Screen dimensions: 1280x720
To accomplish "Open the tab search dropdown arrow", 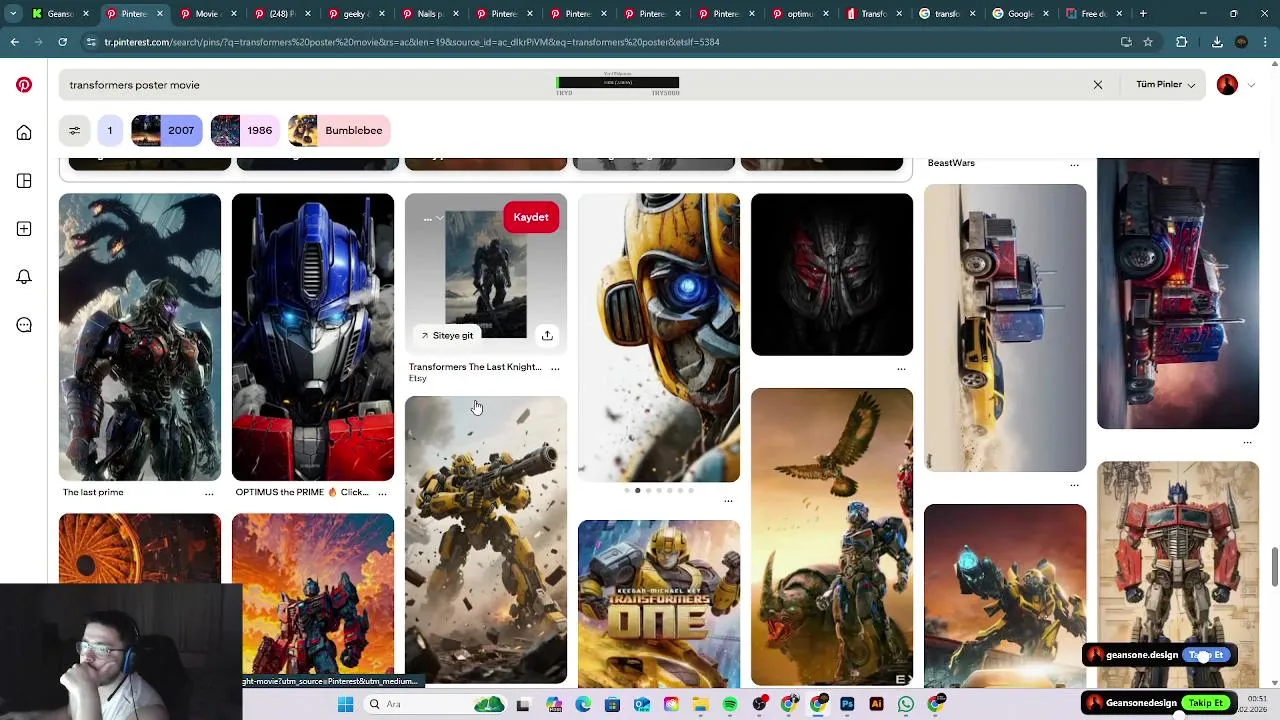I will tap(13, 14).
